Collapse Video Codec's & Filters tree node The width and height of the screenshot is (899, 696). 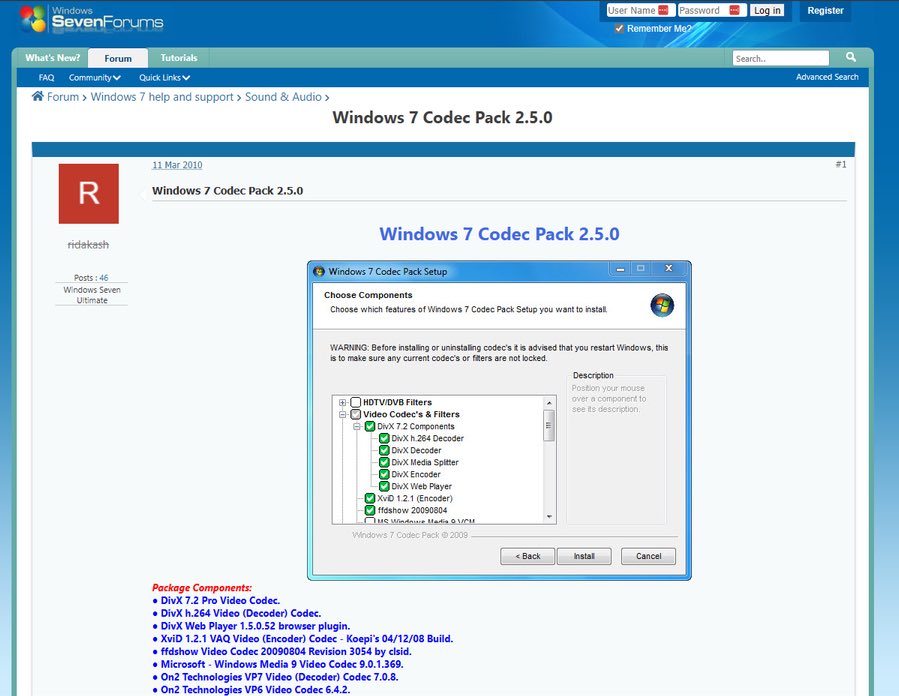pyautogui.click(x=342, y=415)
